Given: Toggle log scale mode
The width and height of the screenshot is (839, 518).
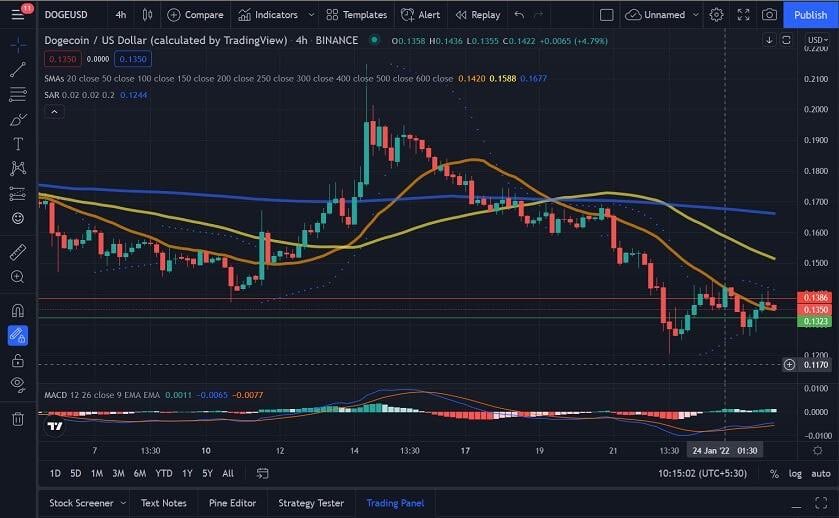Looking at the screenshot, I should pyautogui.click(x=795, y=474).
